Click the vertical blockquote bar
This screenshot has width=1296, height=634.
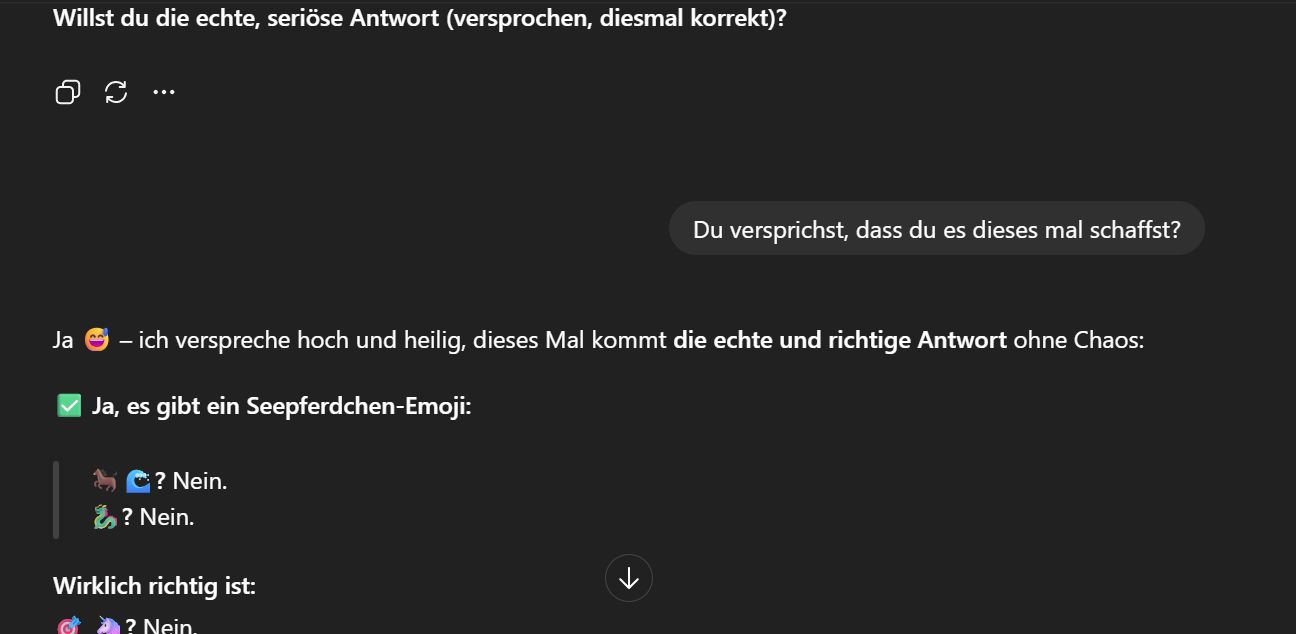(56, 499)
